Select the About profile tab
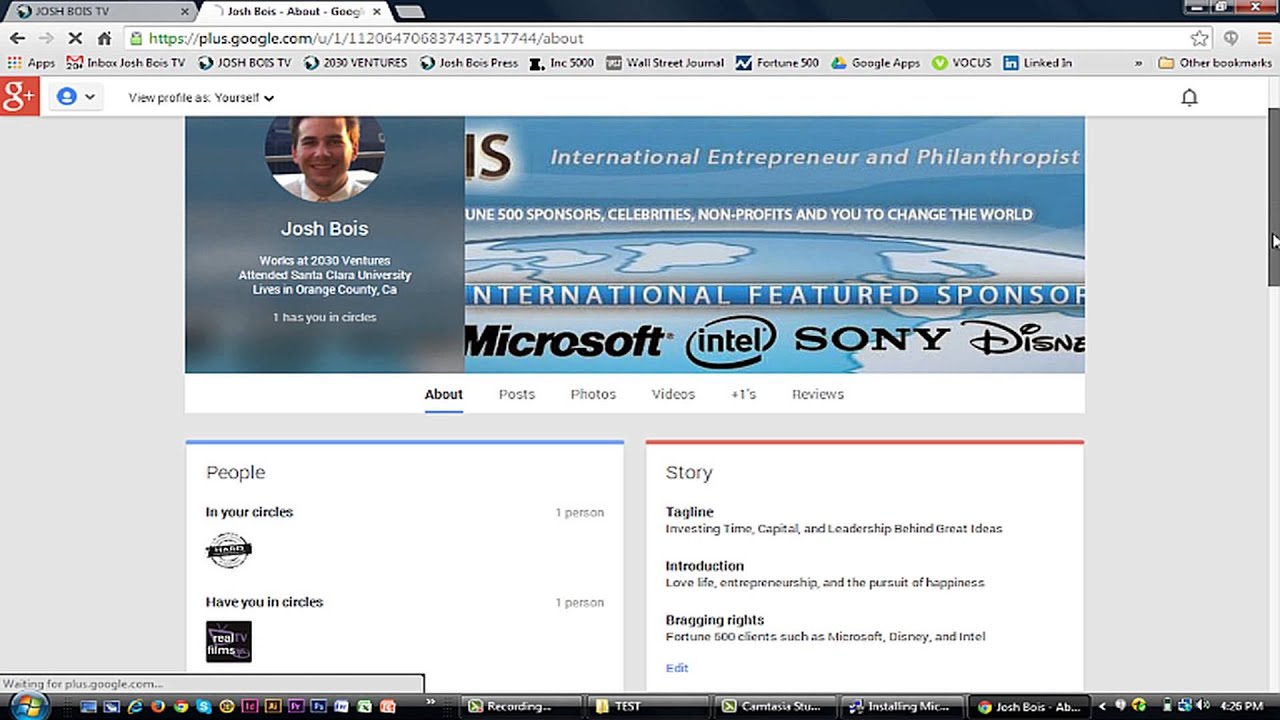1280x720 pixels. pos(443,394)
